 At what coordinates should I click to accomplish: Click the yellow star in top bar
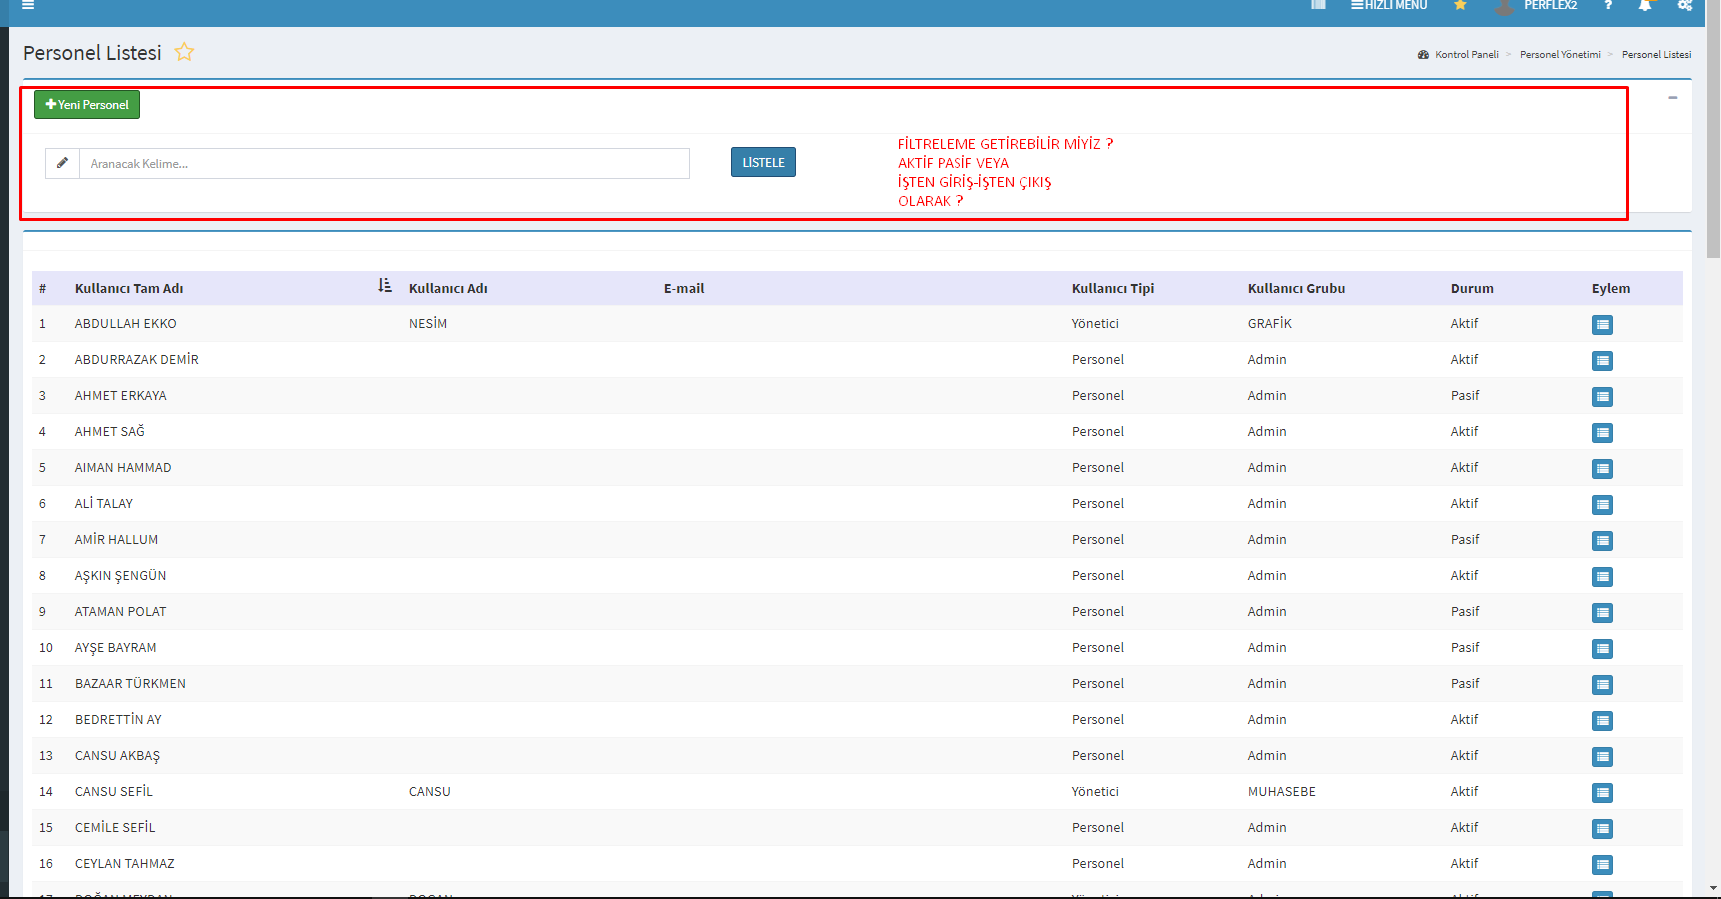click(1460, 5)
